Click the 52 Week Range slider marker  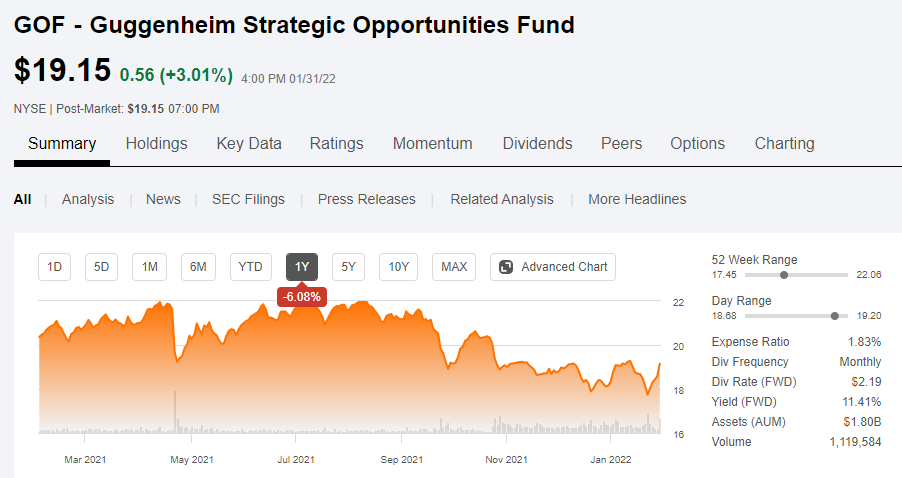click(783, 275)
